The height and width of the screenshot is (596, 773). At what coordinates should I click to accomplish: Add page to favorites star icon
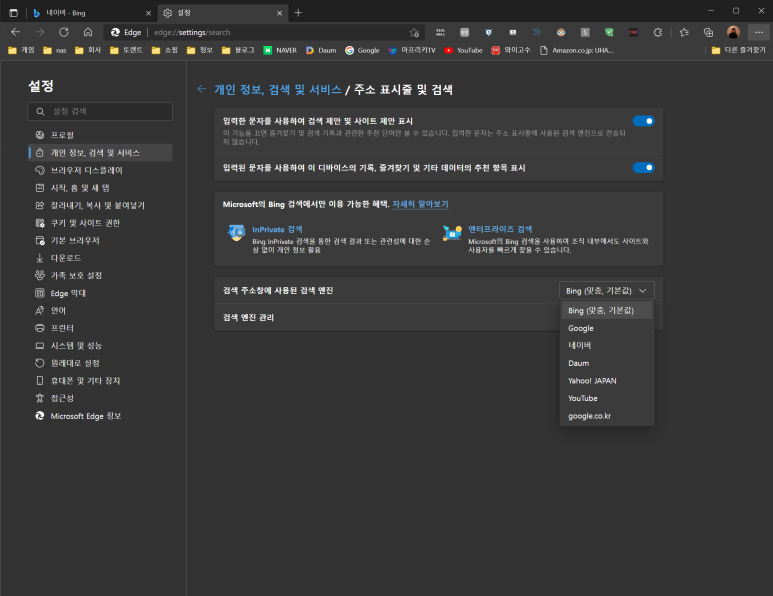click(x=414, y=33)
